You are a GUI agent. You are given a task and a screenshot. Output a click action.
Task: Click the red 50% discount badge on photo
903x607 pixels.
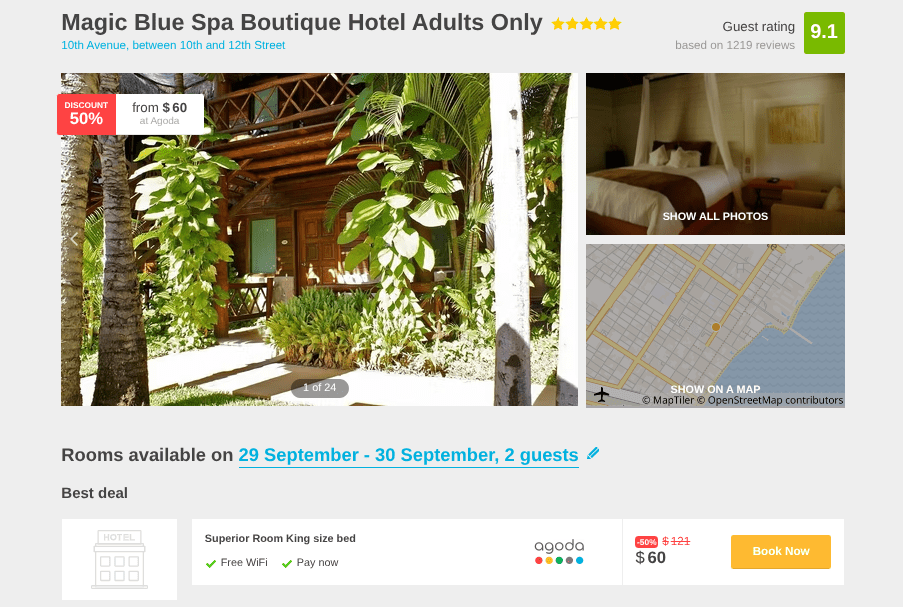86,114
